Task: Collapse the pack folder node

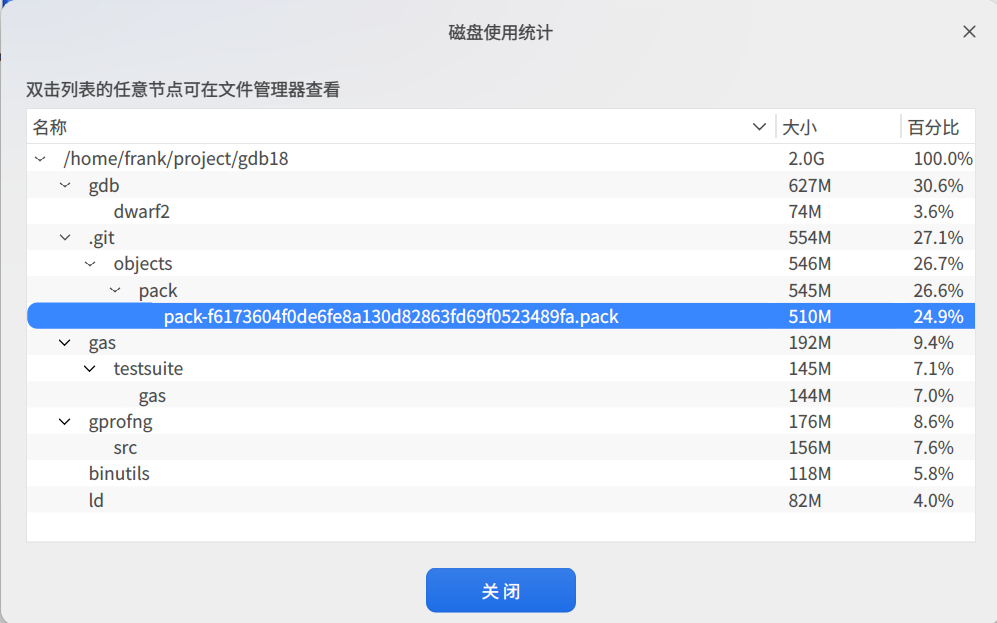Action: tap(114, 290)
